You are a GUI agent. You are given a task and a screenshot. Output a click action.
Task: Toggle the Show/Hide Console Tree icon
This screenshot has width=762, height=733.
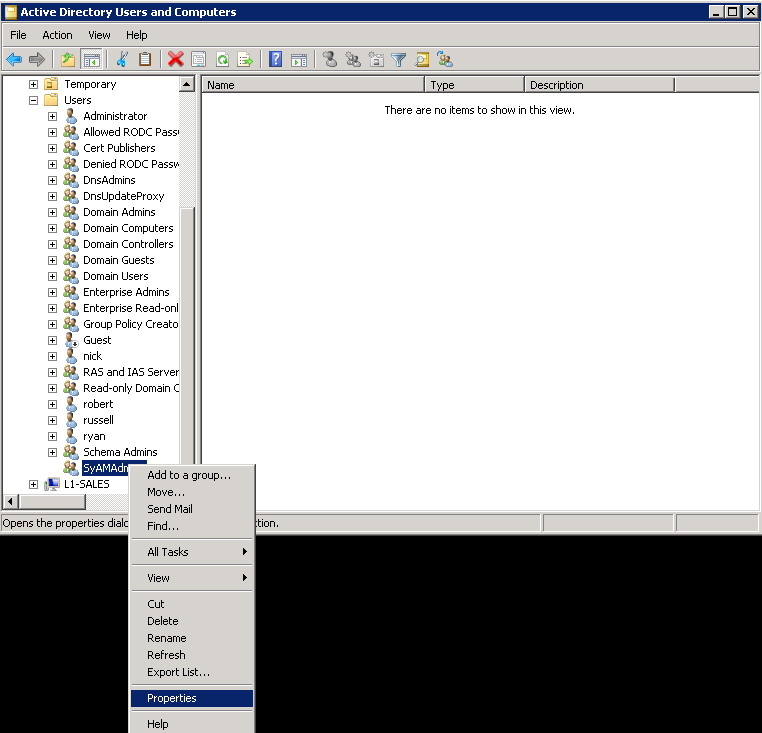click(x=91, y=59)
